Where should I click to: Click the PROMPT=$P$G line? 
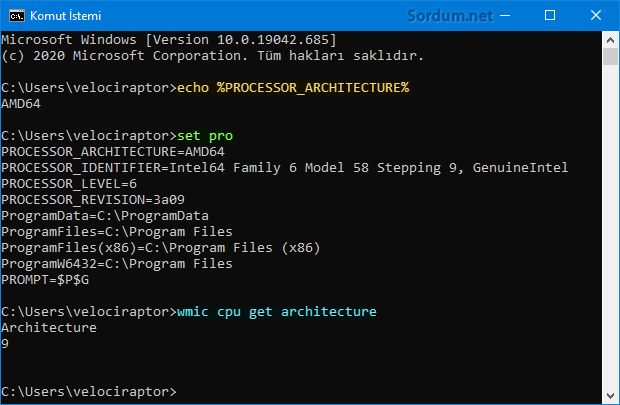tap(45, 280)
